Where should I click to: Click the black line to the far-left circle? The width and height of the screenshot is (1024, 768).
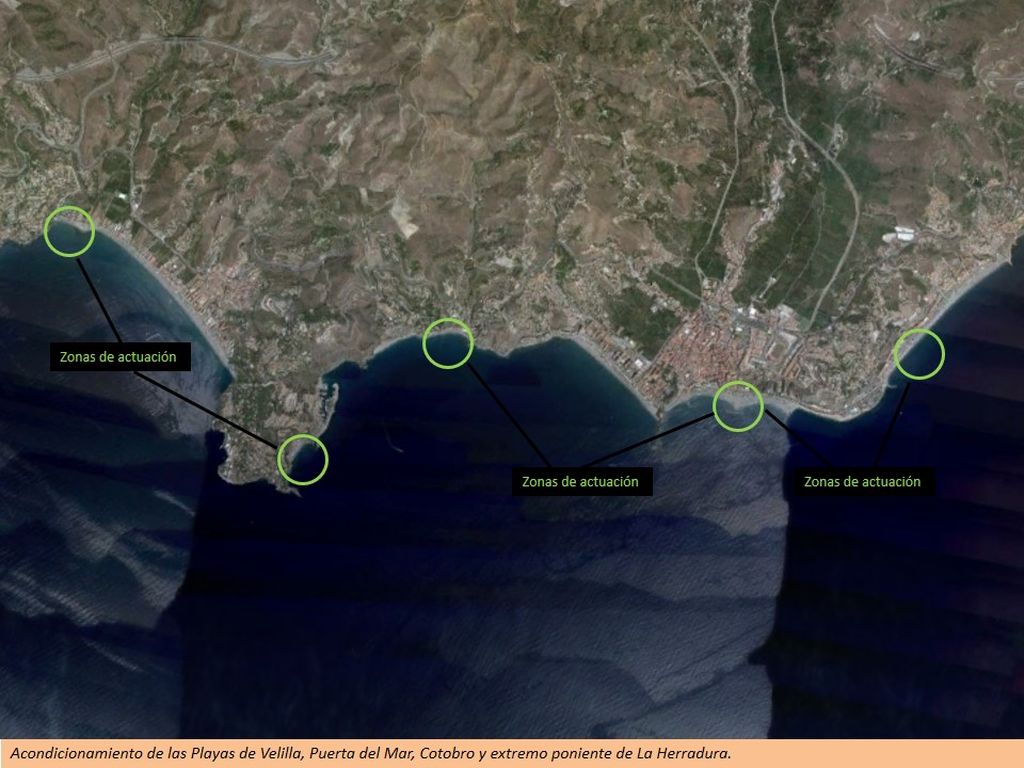[98, 298]
